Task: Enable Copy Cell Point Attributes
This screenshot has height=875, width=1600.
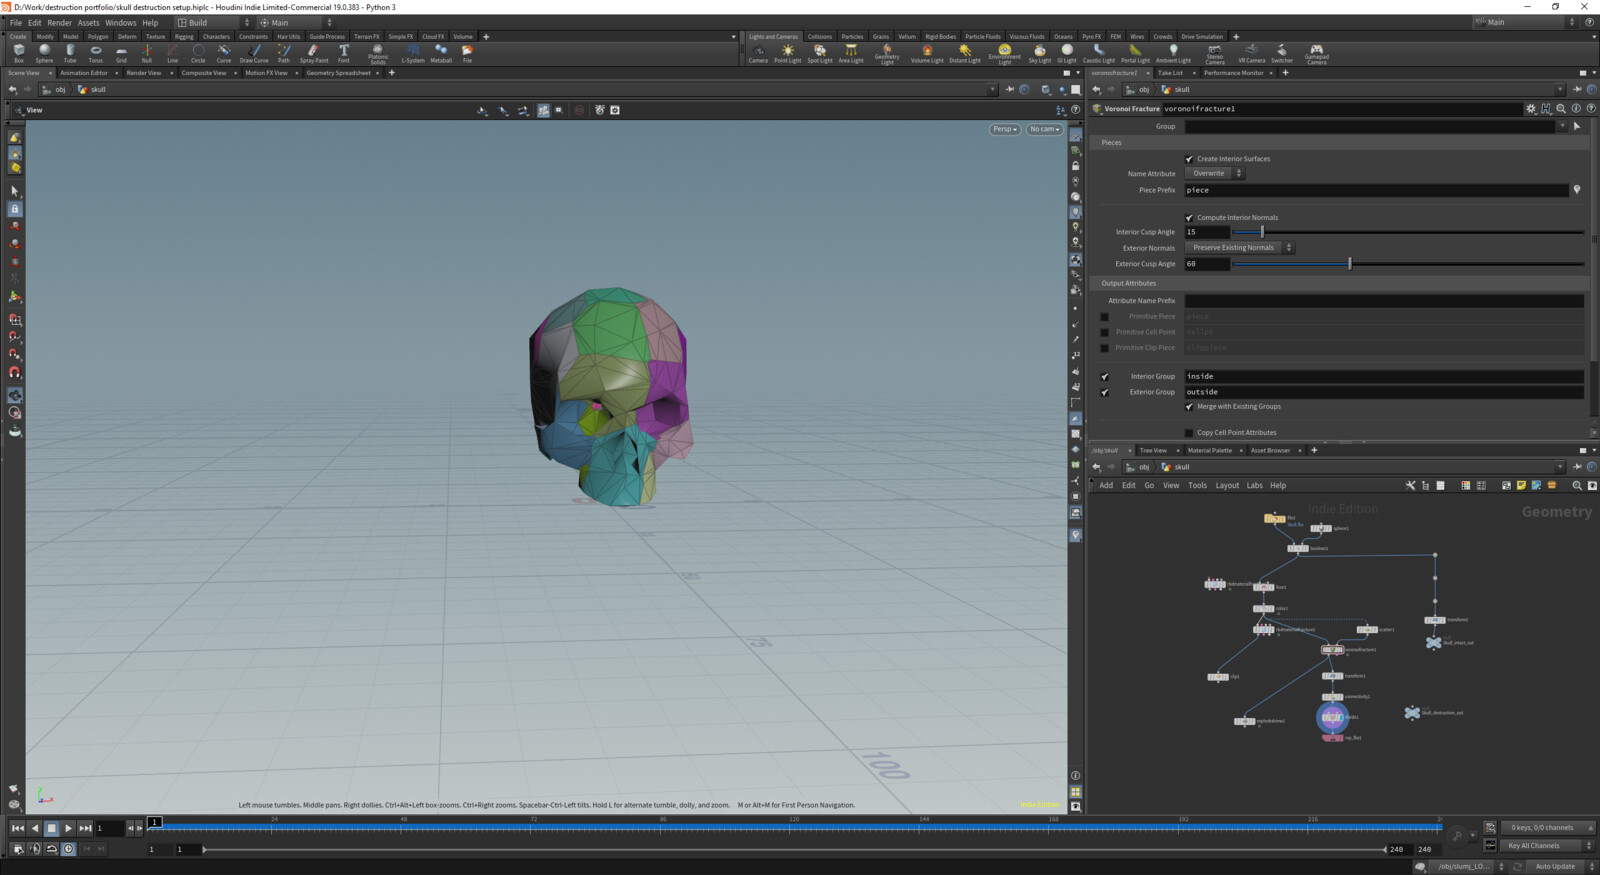Action: click(1189, 433)
